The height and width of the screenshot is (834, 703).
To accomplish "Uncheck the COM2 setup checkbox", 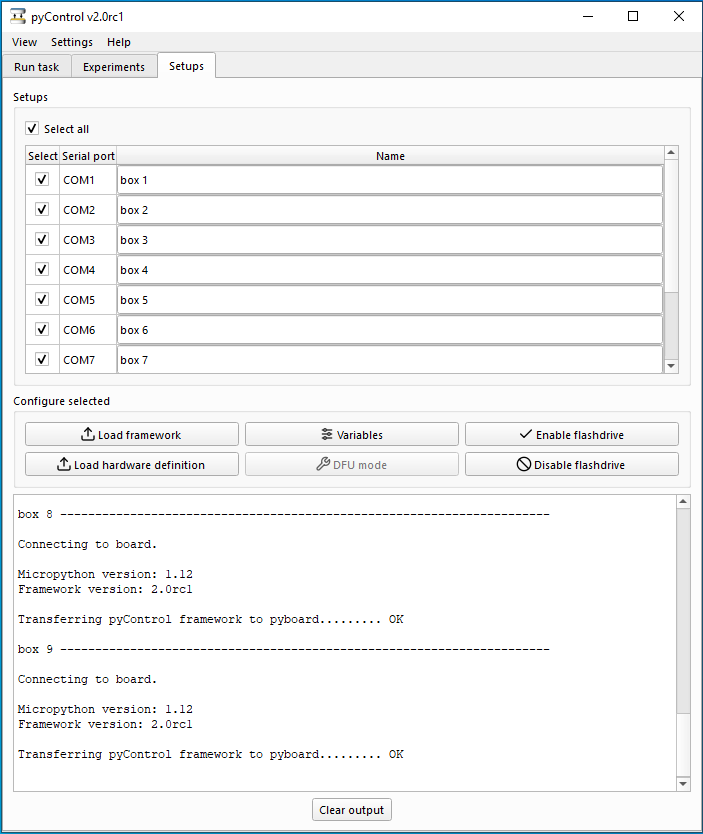I will (x=41, y=209).
